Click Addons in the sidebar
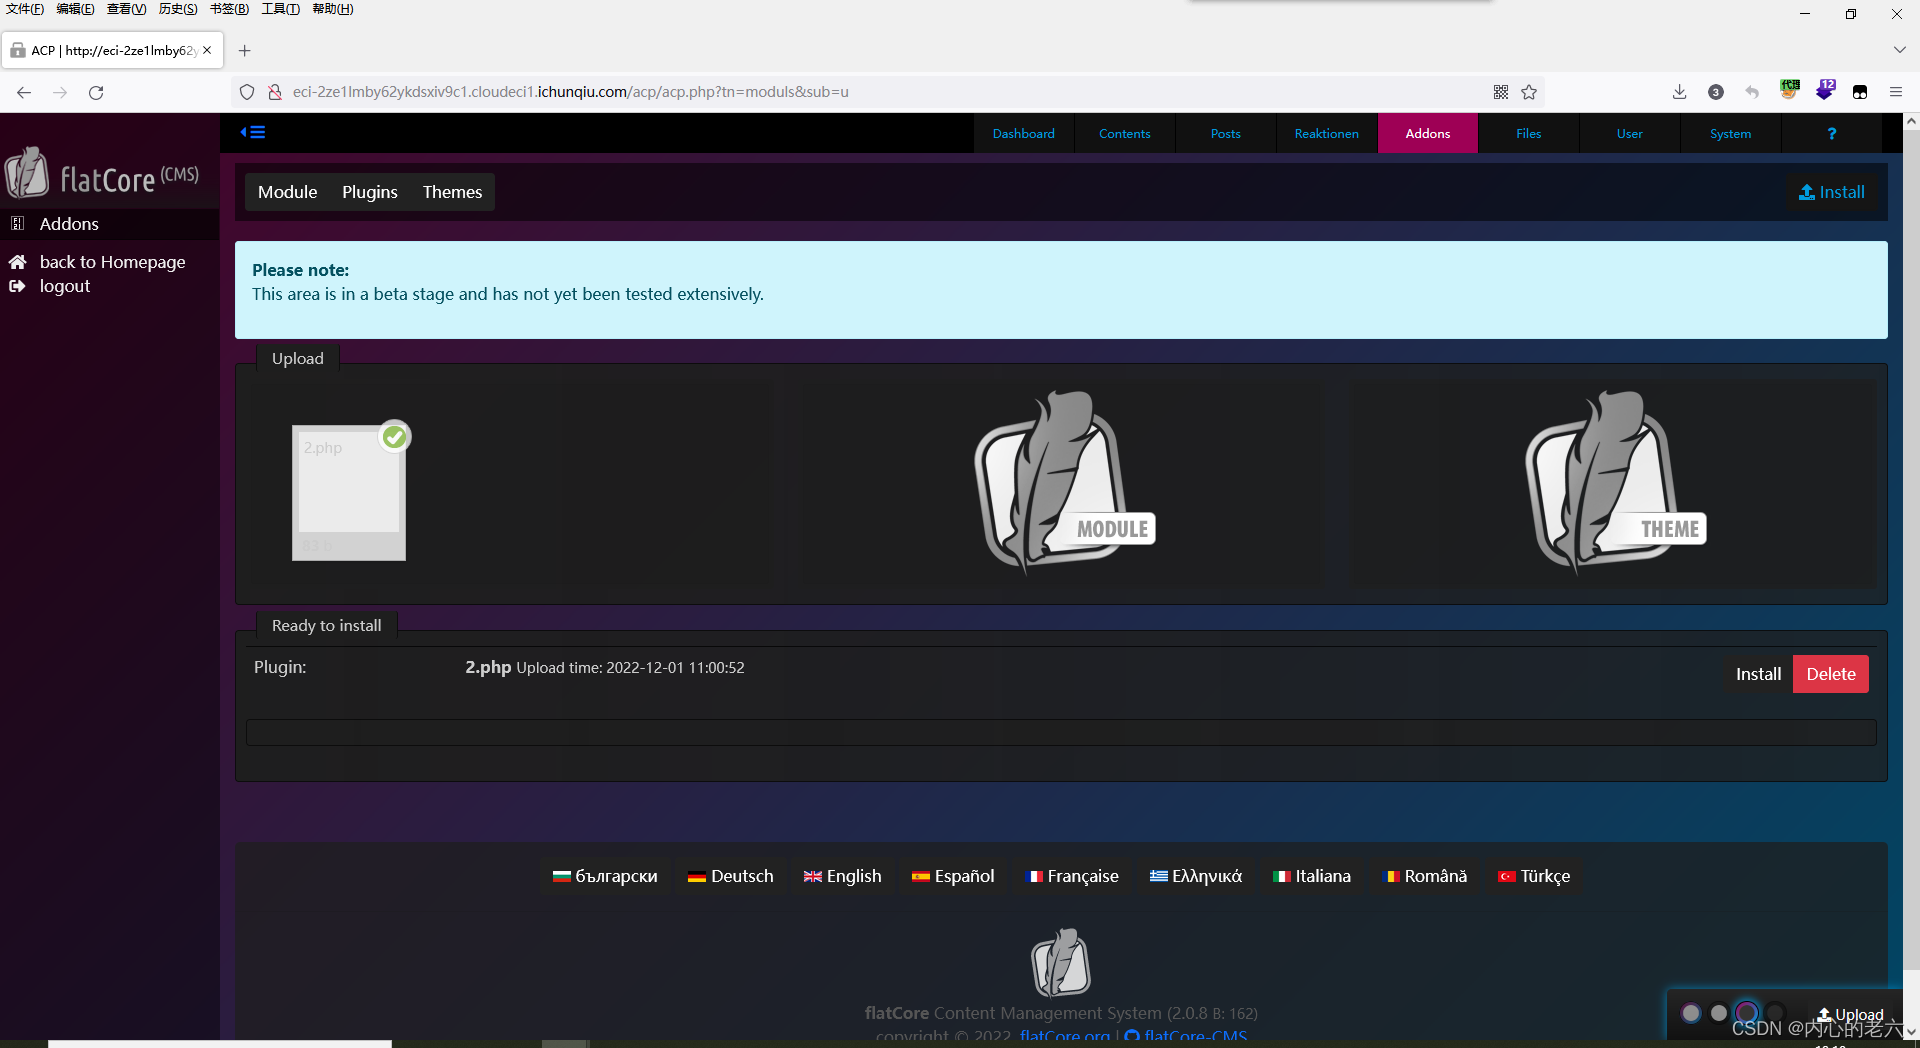The width and height of the screenshot is (1920, 1048). 69,224
